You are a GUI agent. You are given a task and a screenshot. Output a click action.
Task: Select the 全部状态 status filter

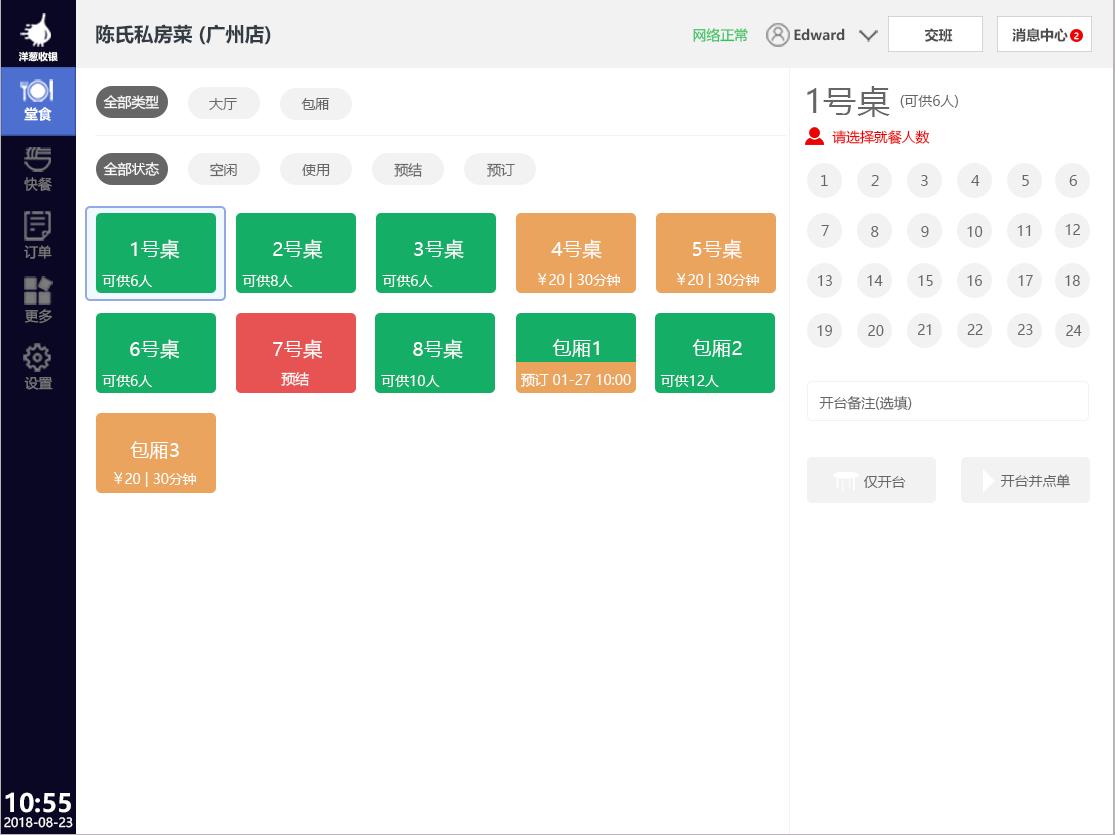[x=132, y=169]
